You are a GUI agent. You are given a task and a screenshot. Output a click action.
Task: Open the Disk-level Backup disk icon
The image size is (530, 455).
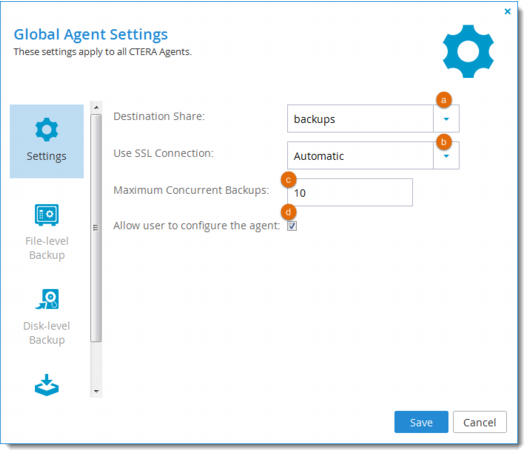(47, 299)
